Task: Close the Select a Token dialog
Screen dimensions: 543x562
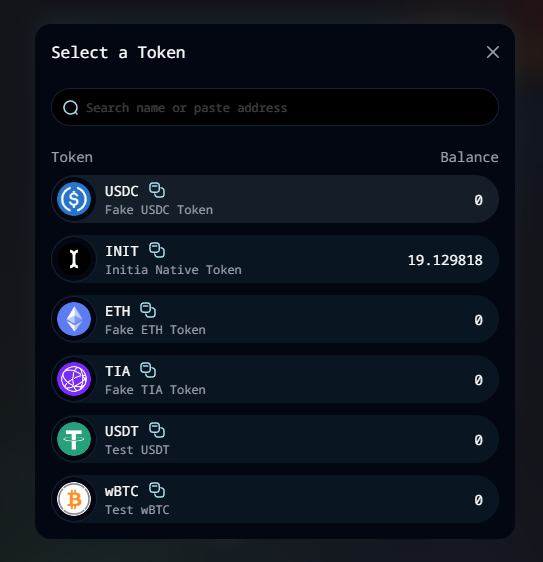Action: 493,52
